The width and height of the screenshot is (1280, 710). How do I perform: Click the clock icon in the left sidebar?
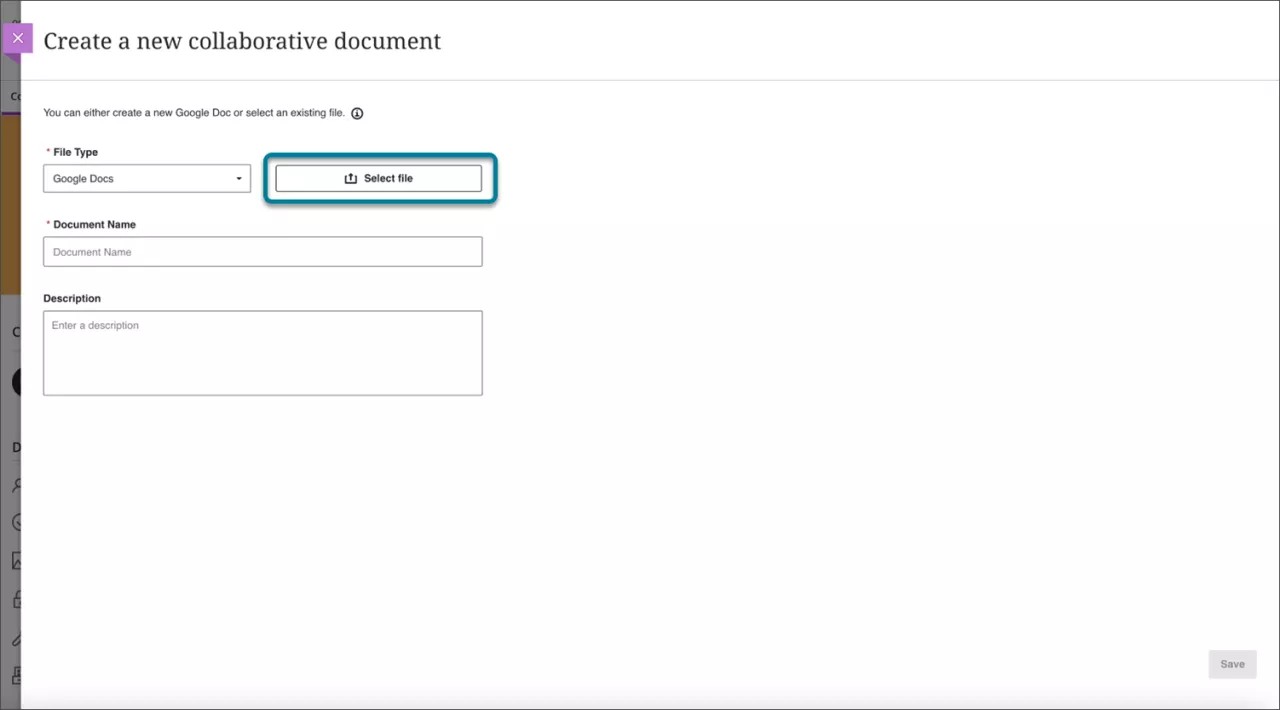(x=16, y=522)
